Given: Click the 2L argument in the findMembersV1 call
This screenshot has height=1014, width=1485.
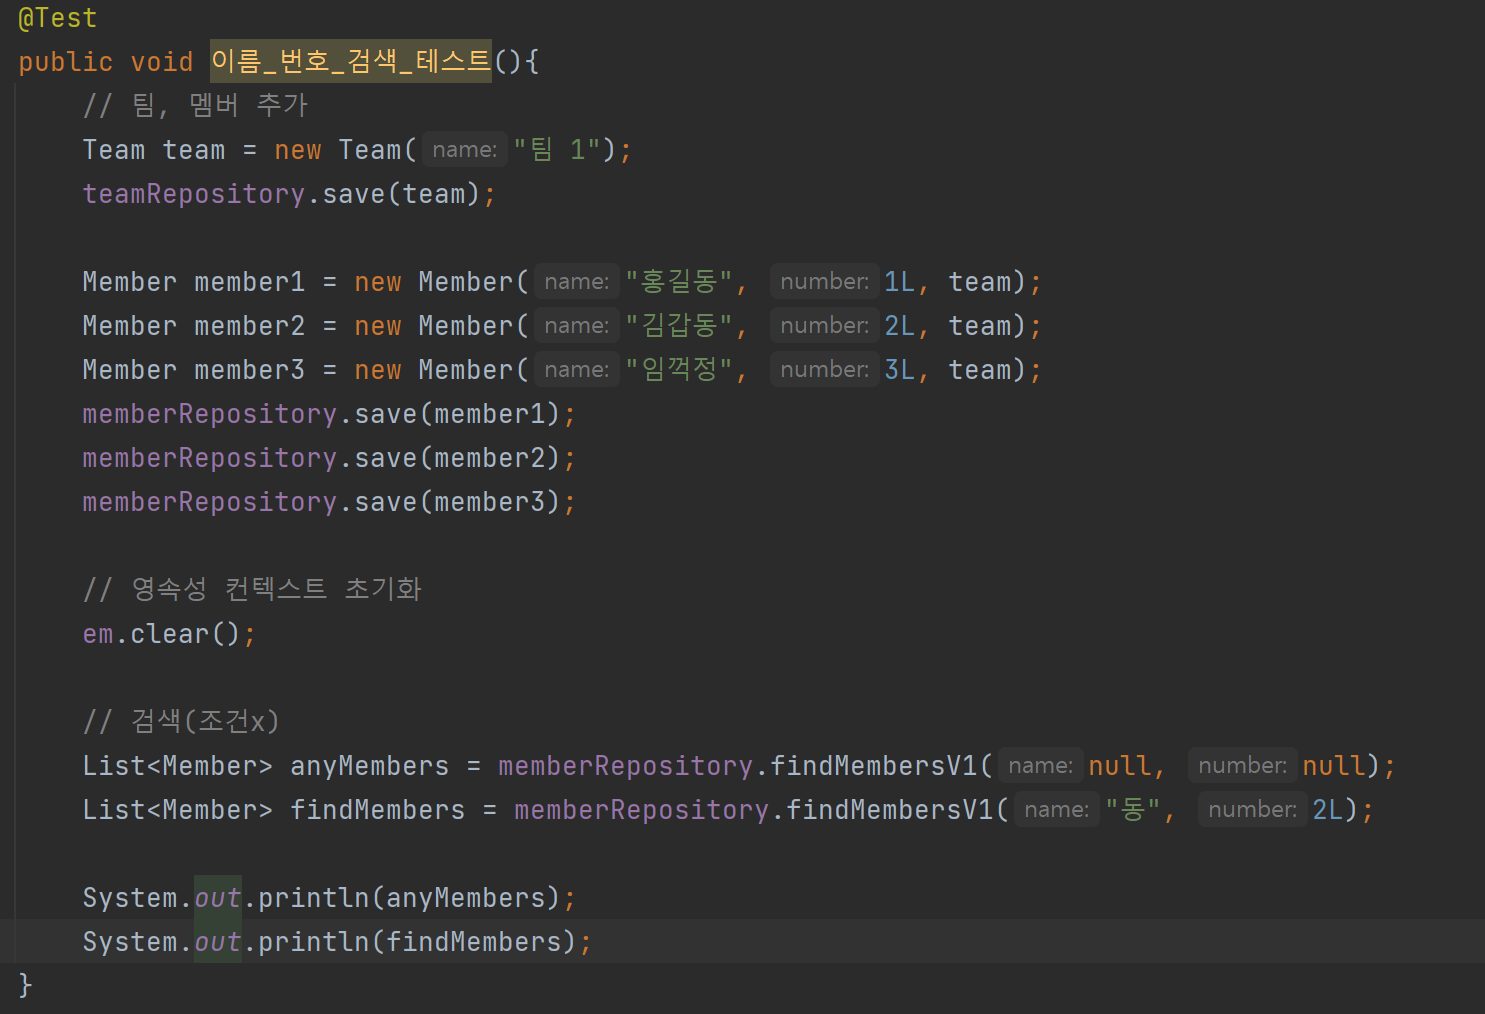Looking at the screenshot, I should pos(1328,810).
